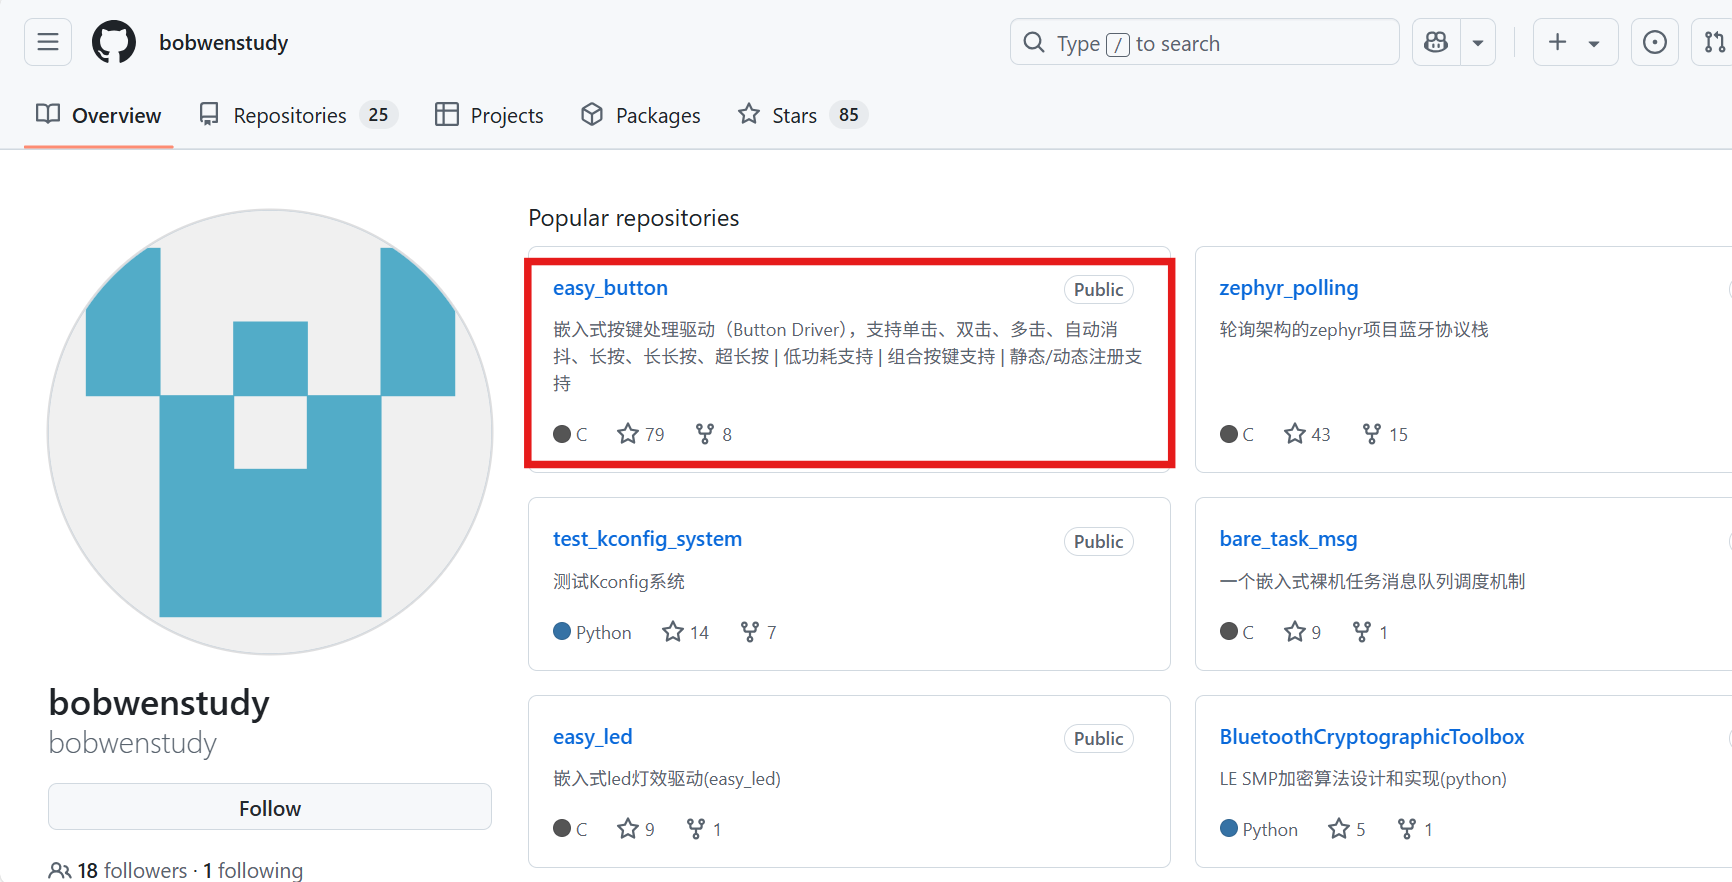View BluetoothCryptographicToolbox's 5 stargazers
1732x882 pixels.
[x=1347, y=829]
